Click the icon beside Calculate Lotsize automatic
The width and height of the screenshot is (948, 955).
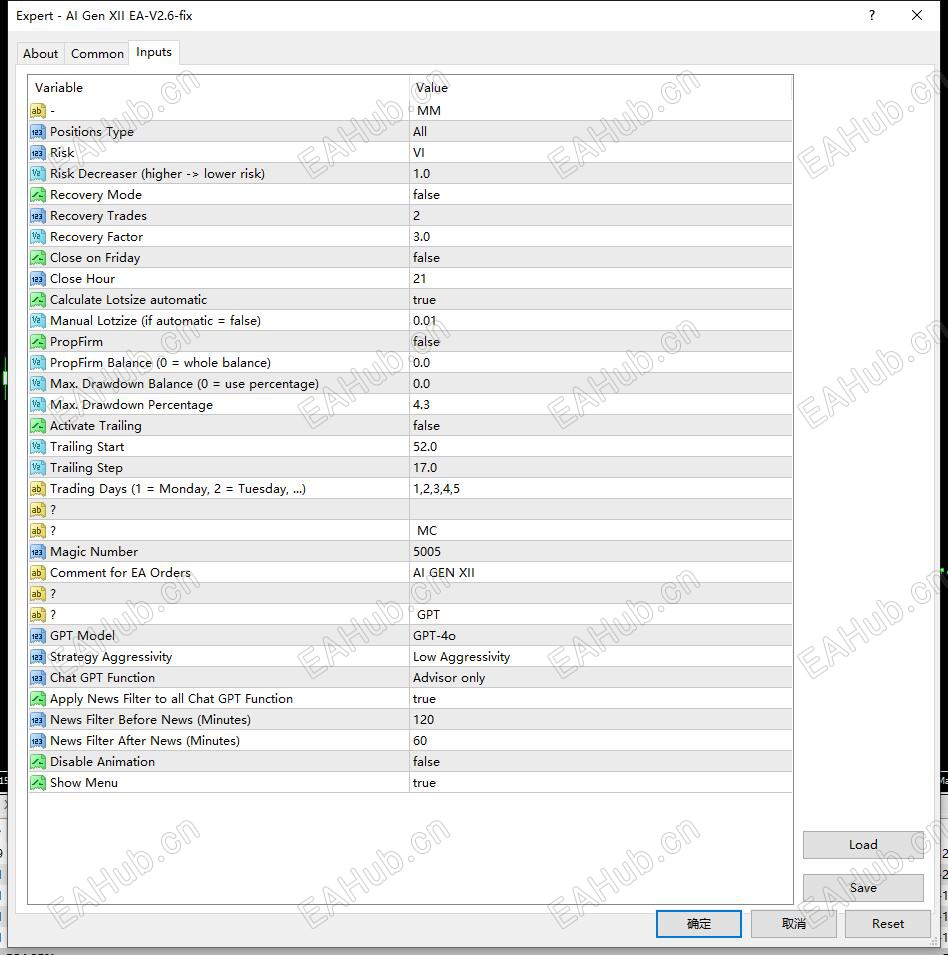38,300
